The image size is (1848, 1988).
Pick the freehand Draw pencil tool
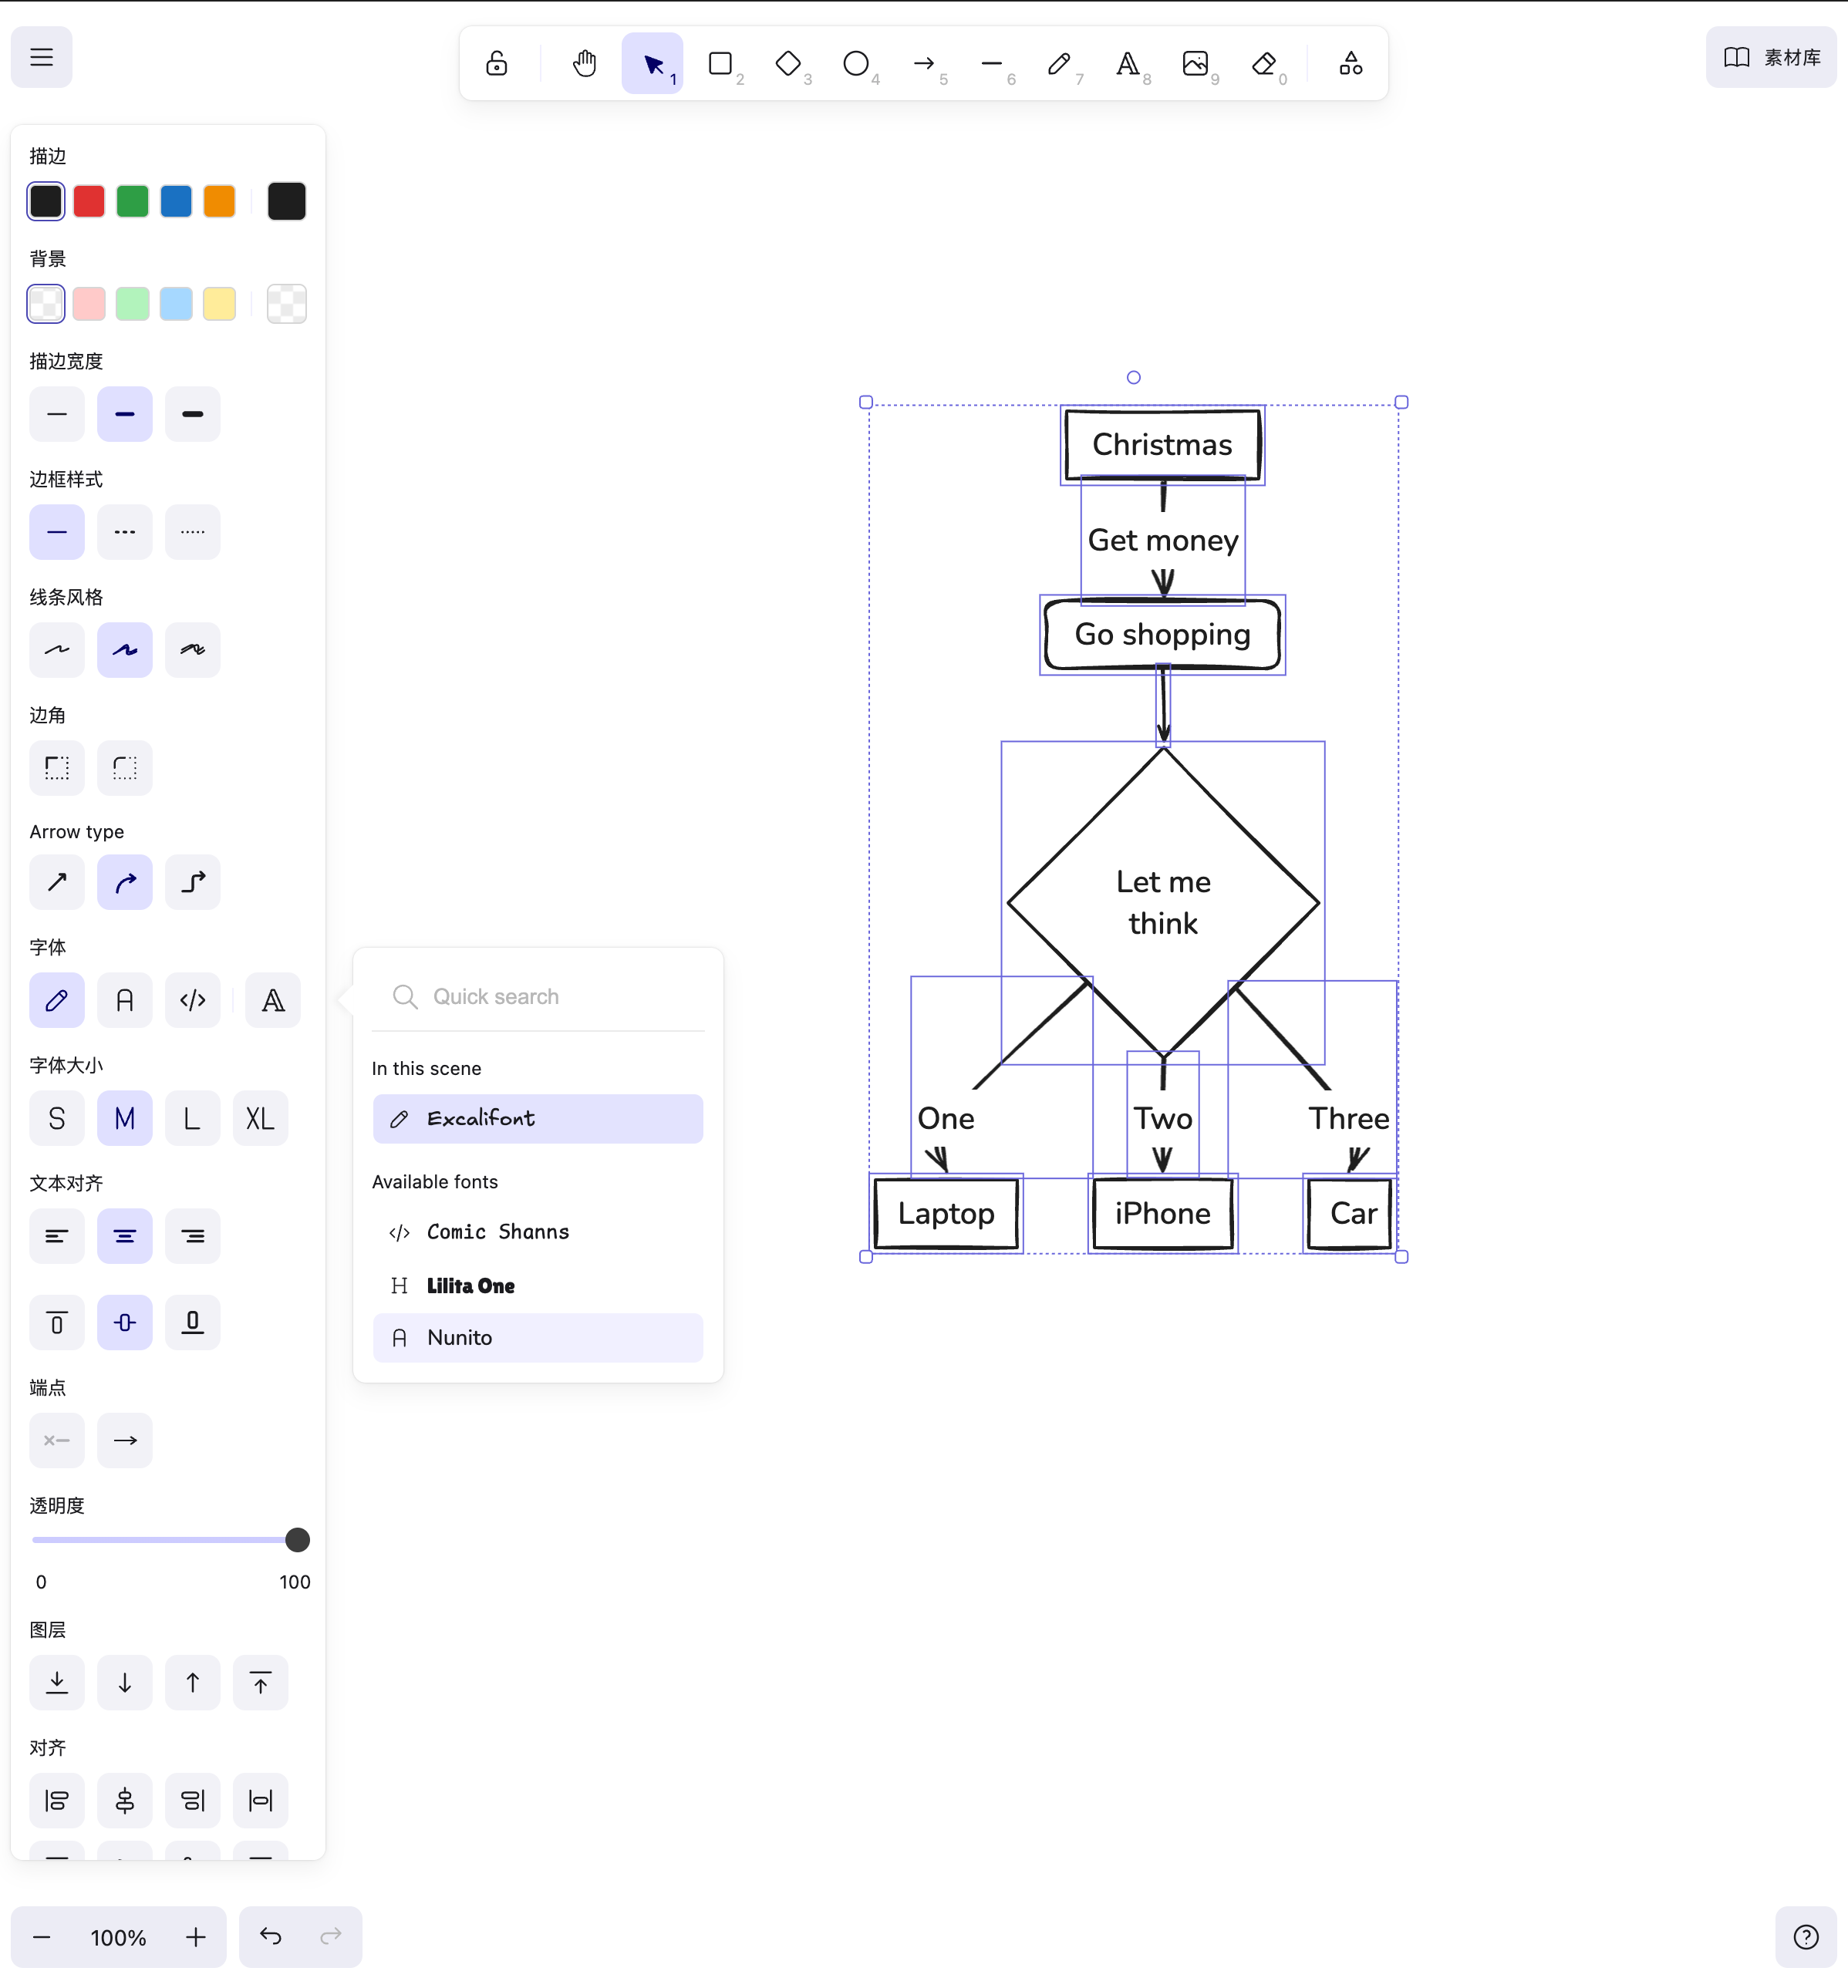1059,64
